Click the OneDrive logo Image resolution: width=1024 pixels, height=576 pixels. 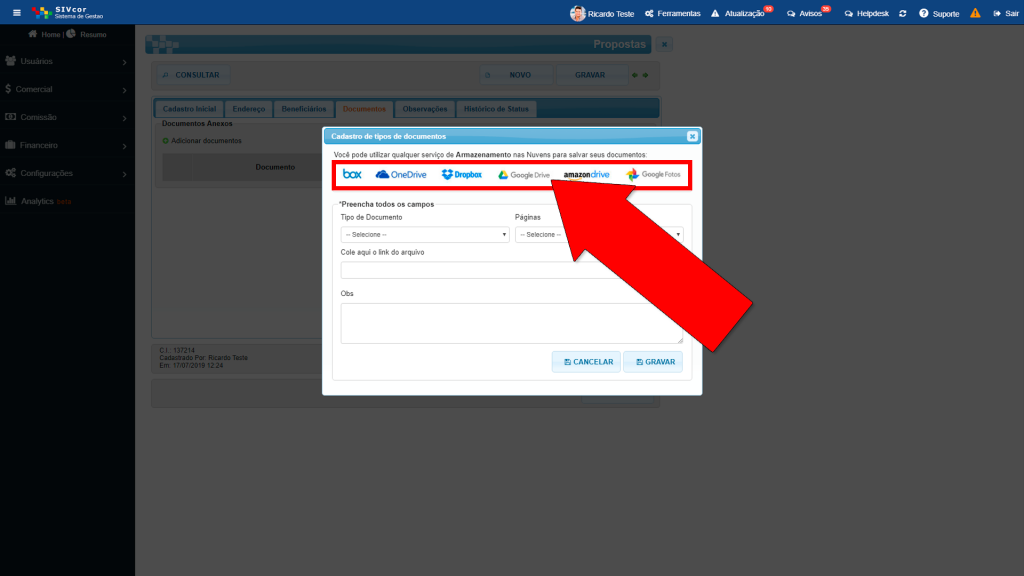point(401,174)
